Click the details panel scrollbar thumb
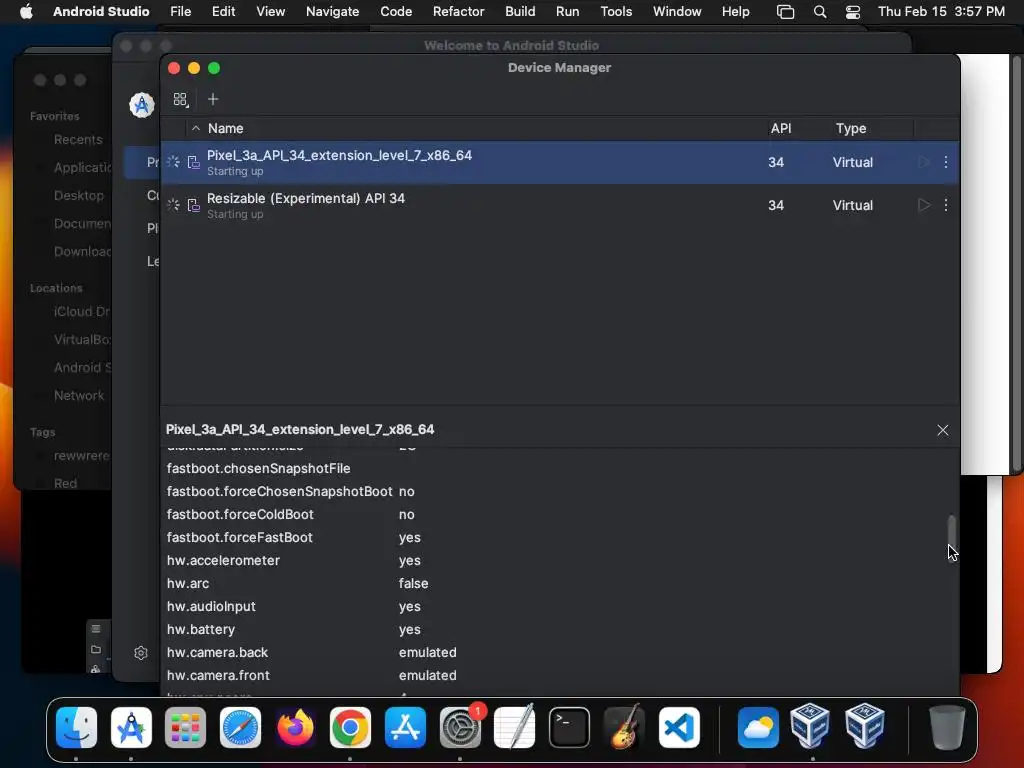The height and width of the screenshot is (768, 1024). (952, 537)
